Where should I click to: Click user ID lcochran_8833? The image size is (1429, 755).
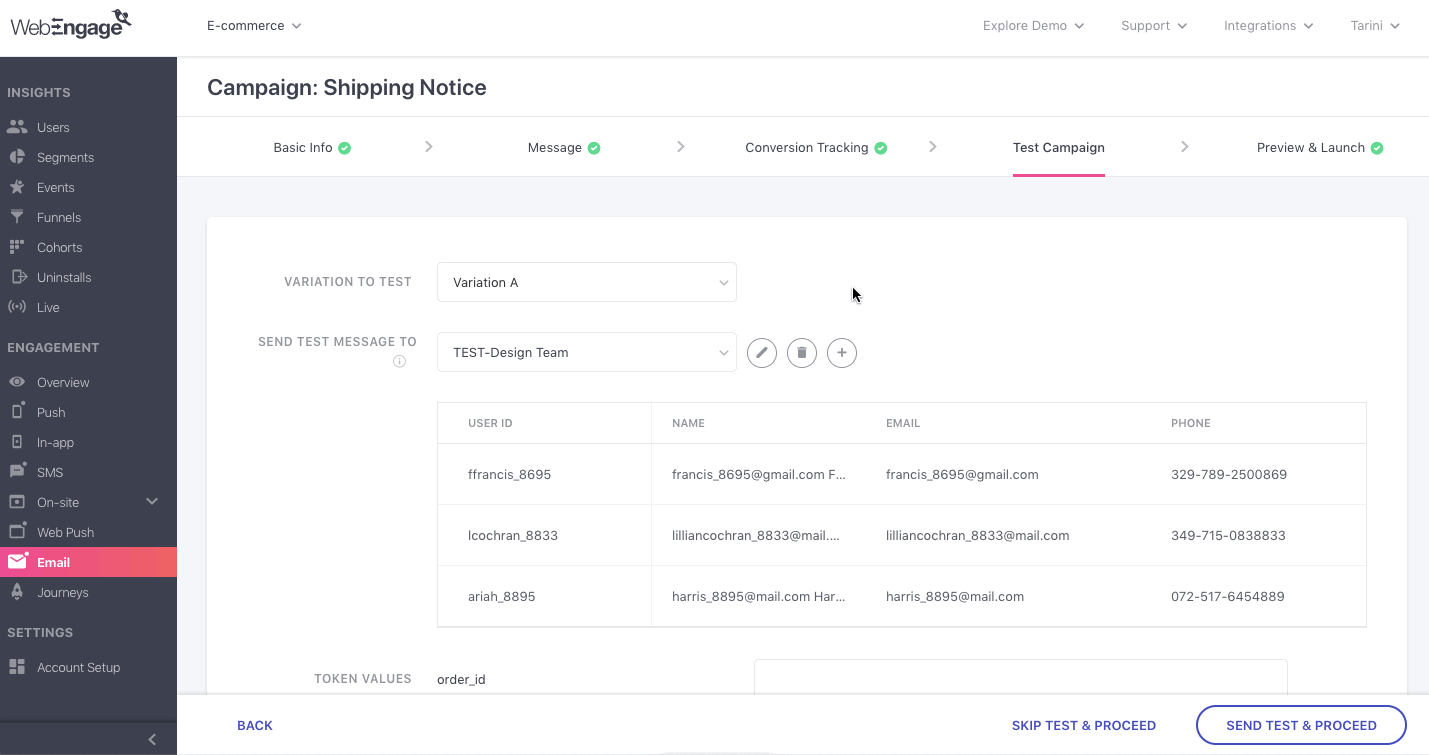513,535
